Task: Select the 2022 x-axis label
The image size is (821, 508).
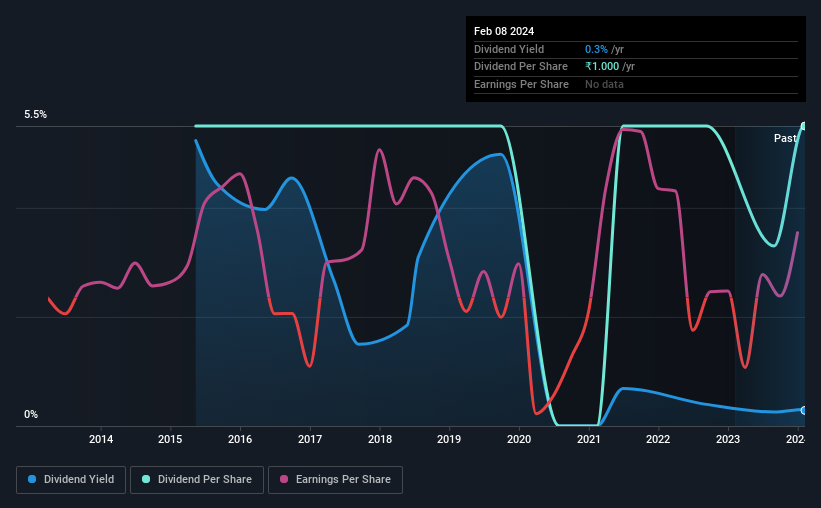Action: click(658, 439)
